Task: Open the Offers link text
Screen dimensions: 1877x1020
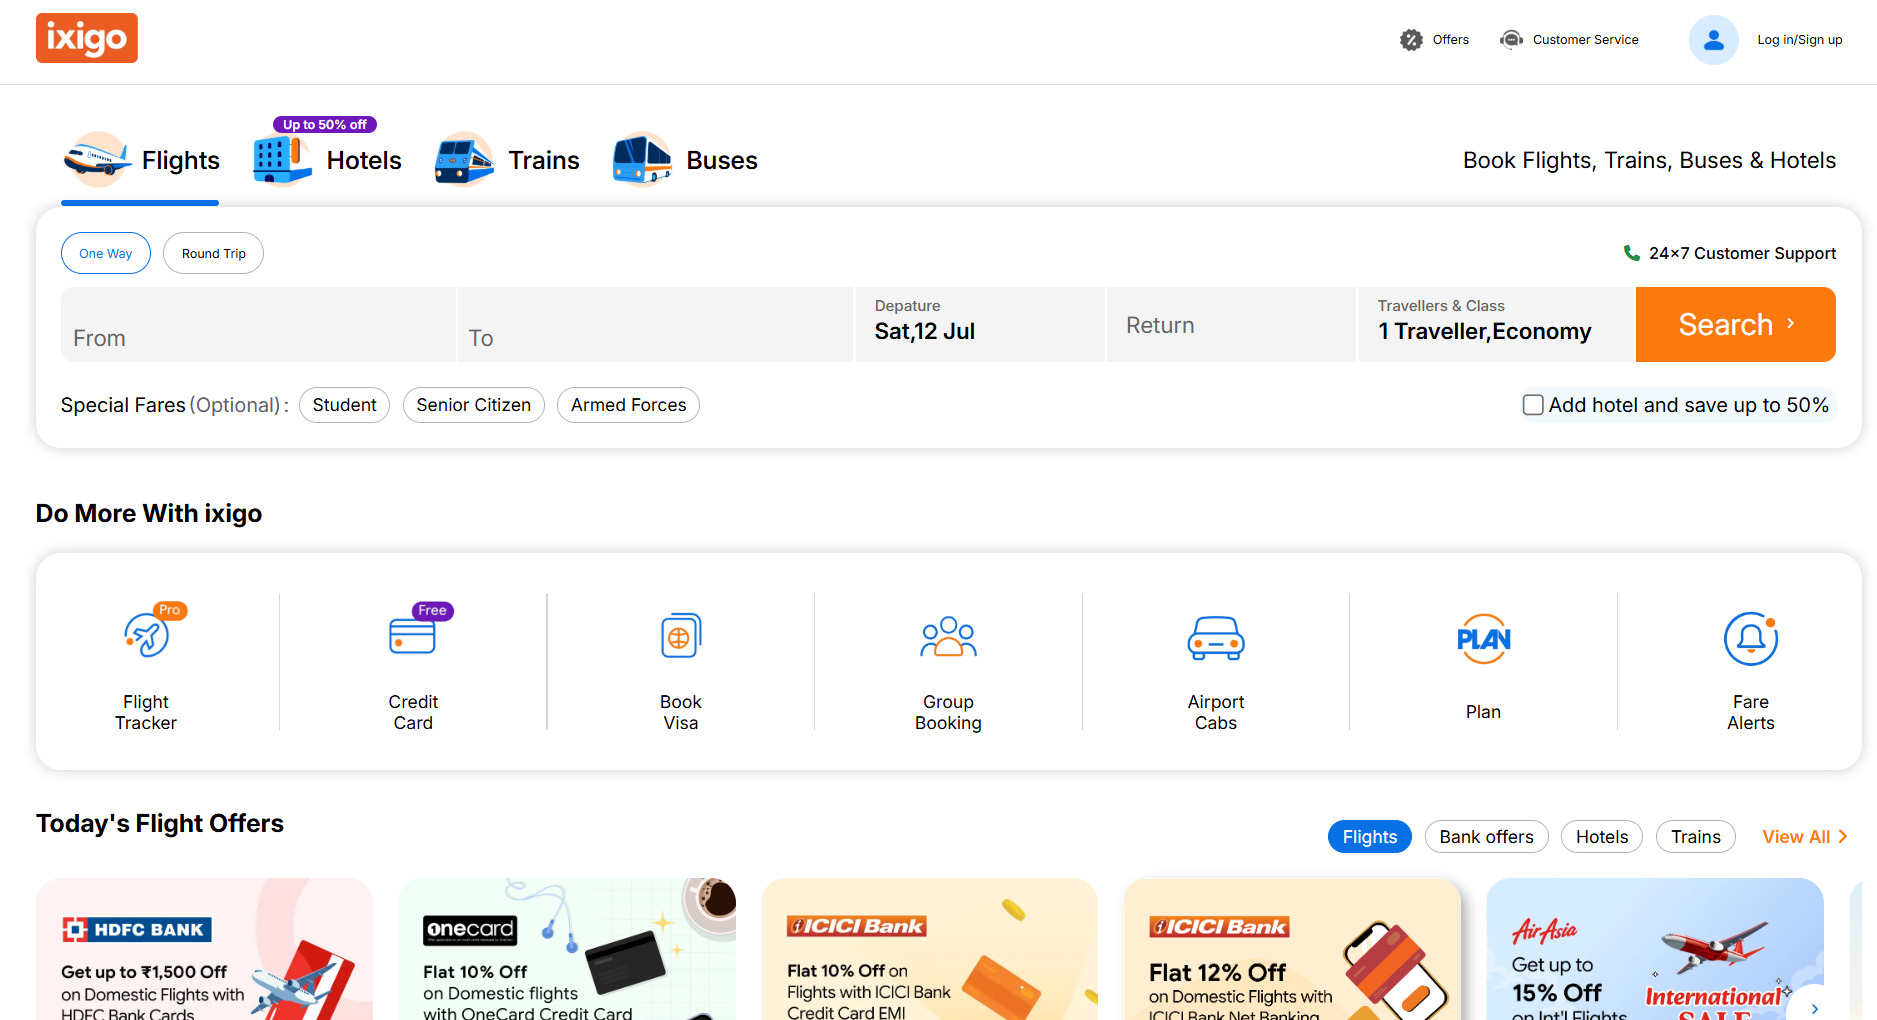Action: click(1451, 40)
